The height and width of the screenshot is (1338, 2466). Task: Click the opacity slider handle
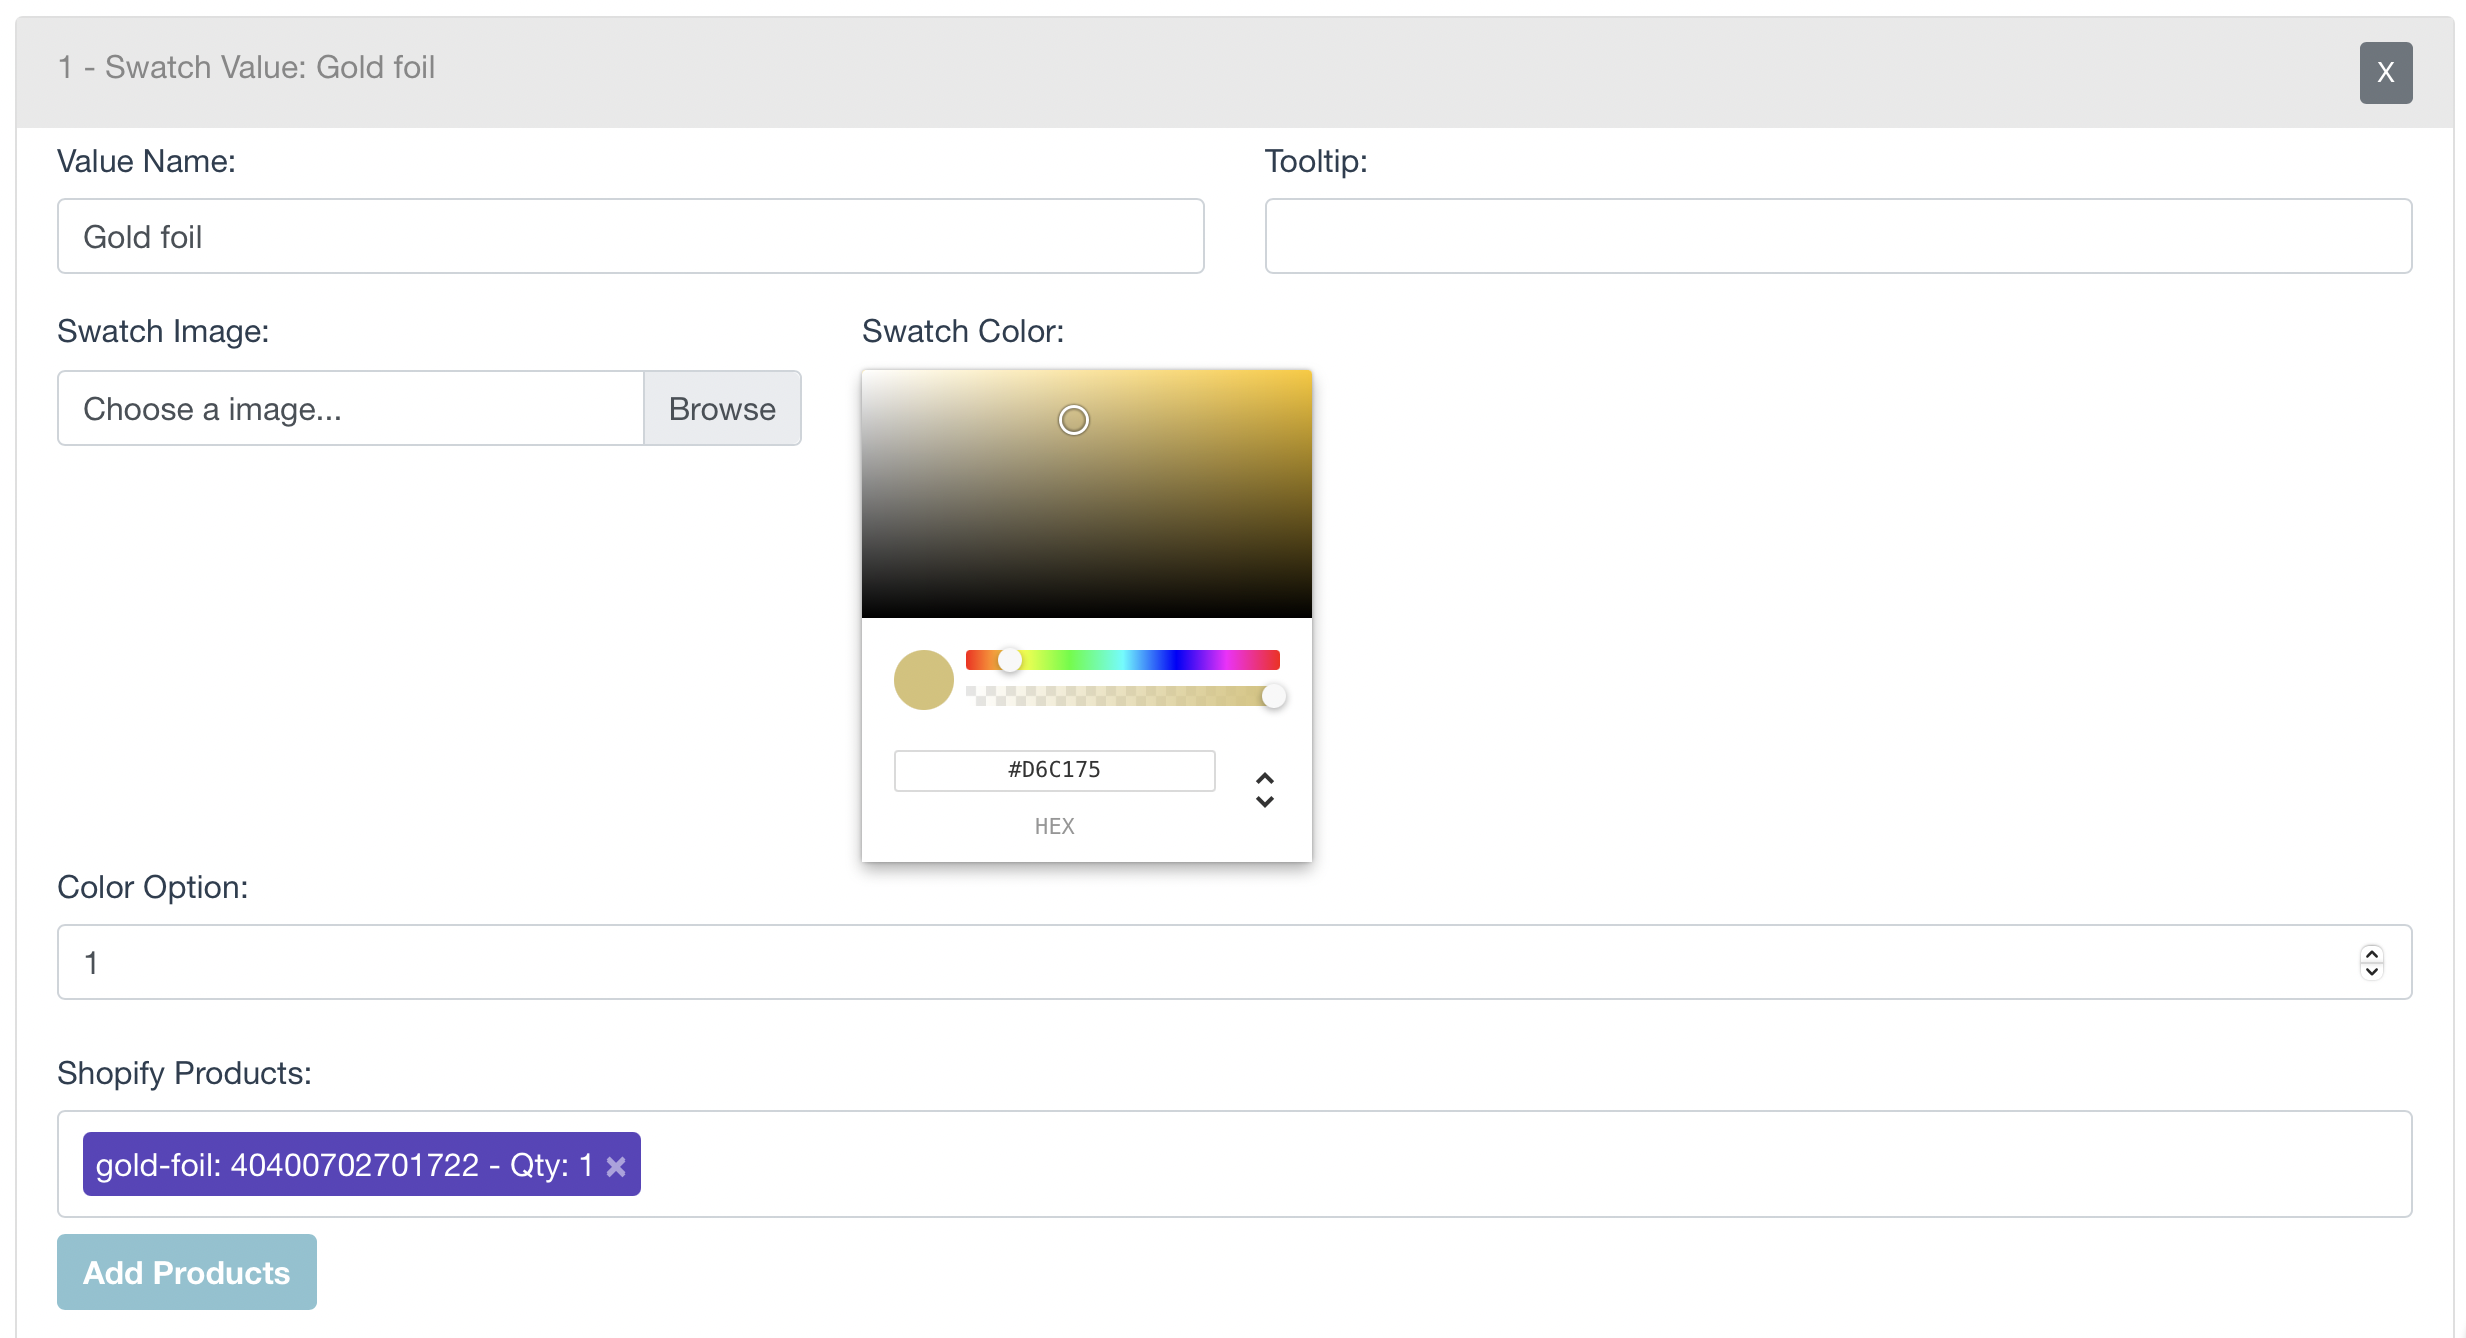coord(1273,696)
